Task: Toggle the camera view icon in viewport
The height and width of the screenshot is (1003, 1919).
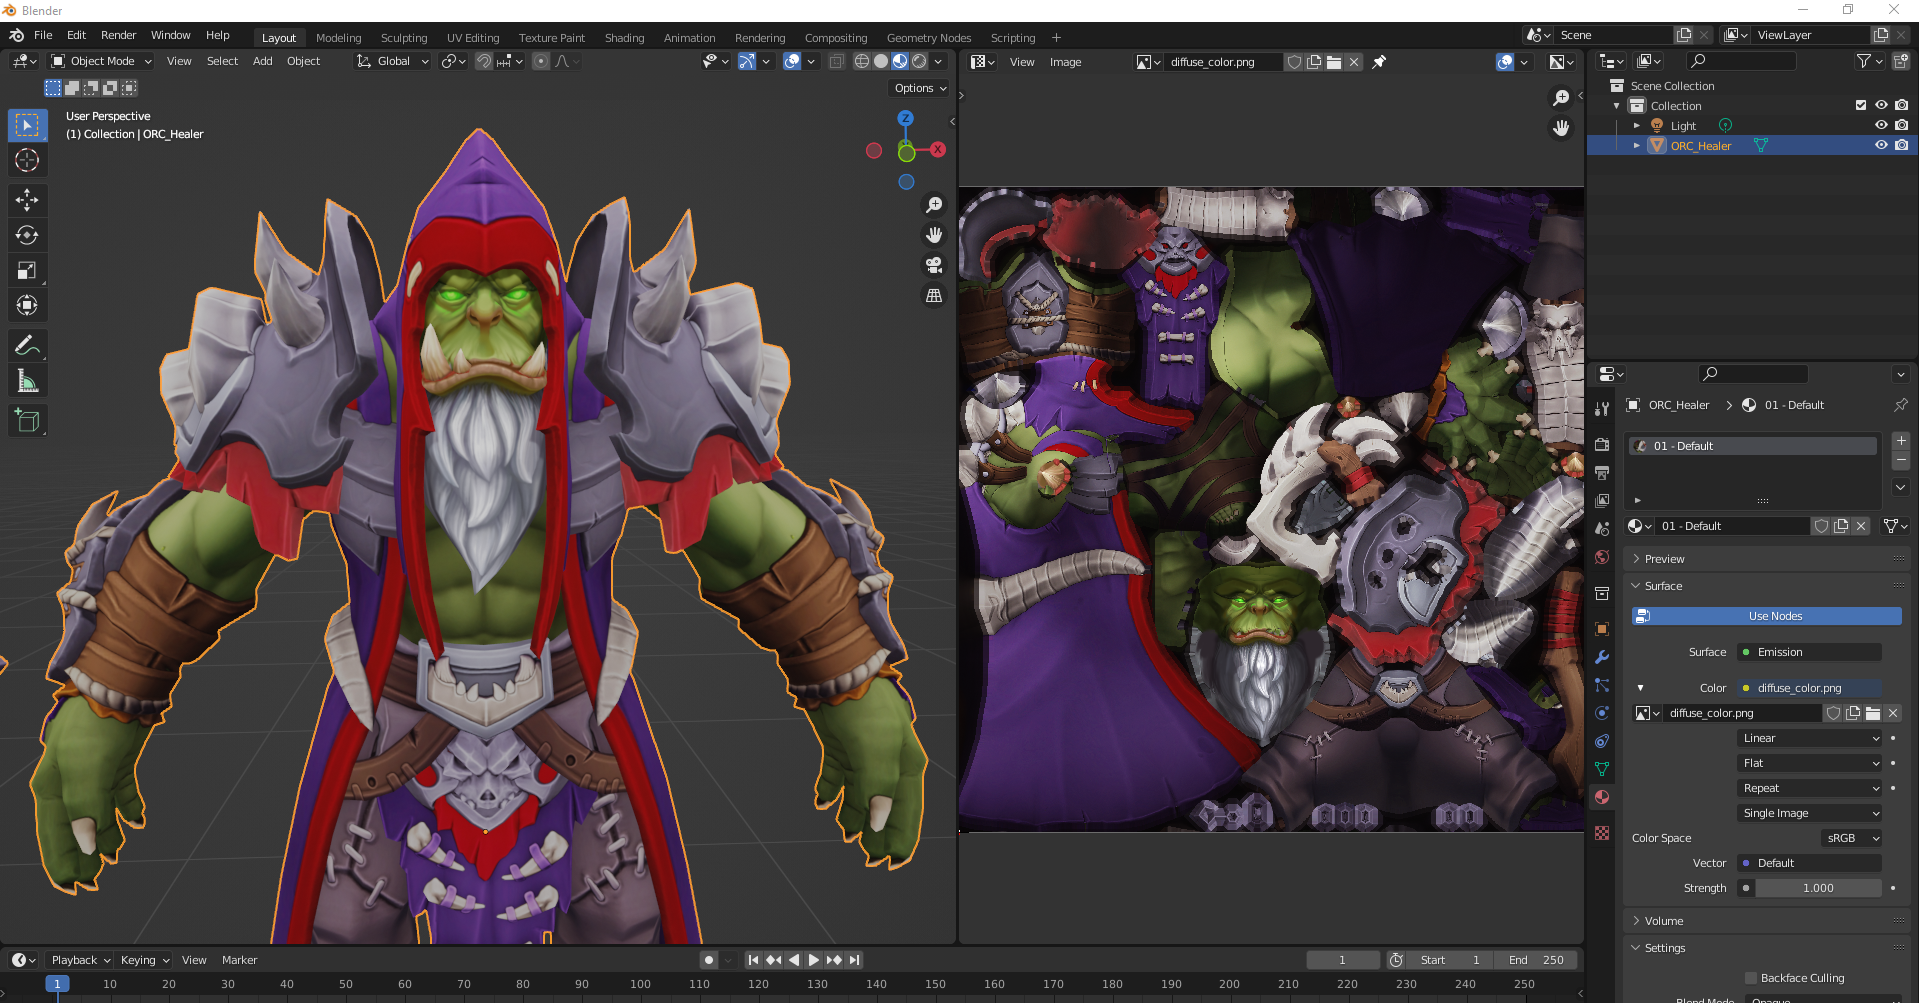Action: [934, 265]
